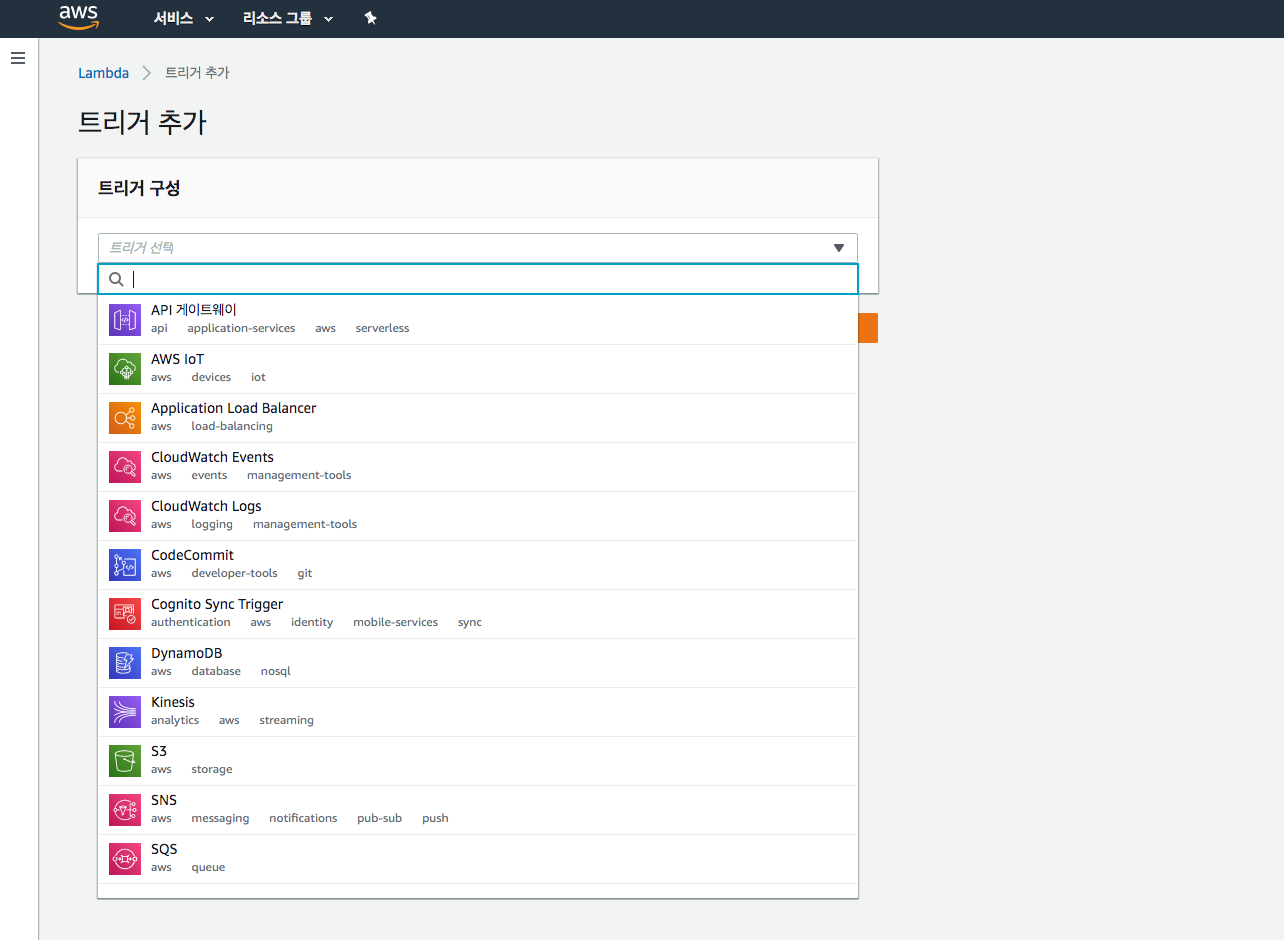Viewport: 1284px width, 940px height.
Task: Choose Kinesis trigger option
Action: click(x=478, y=712)
